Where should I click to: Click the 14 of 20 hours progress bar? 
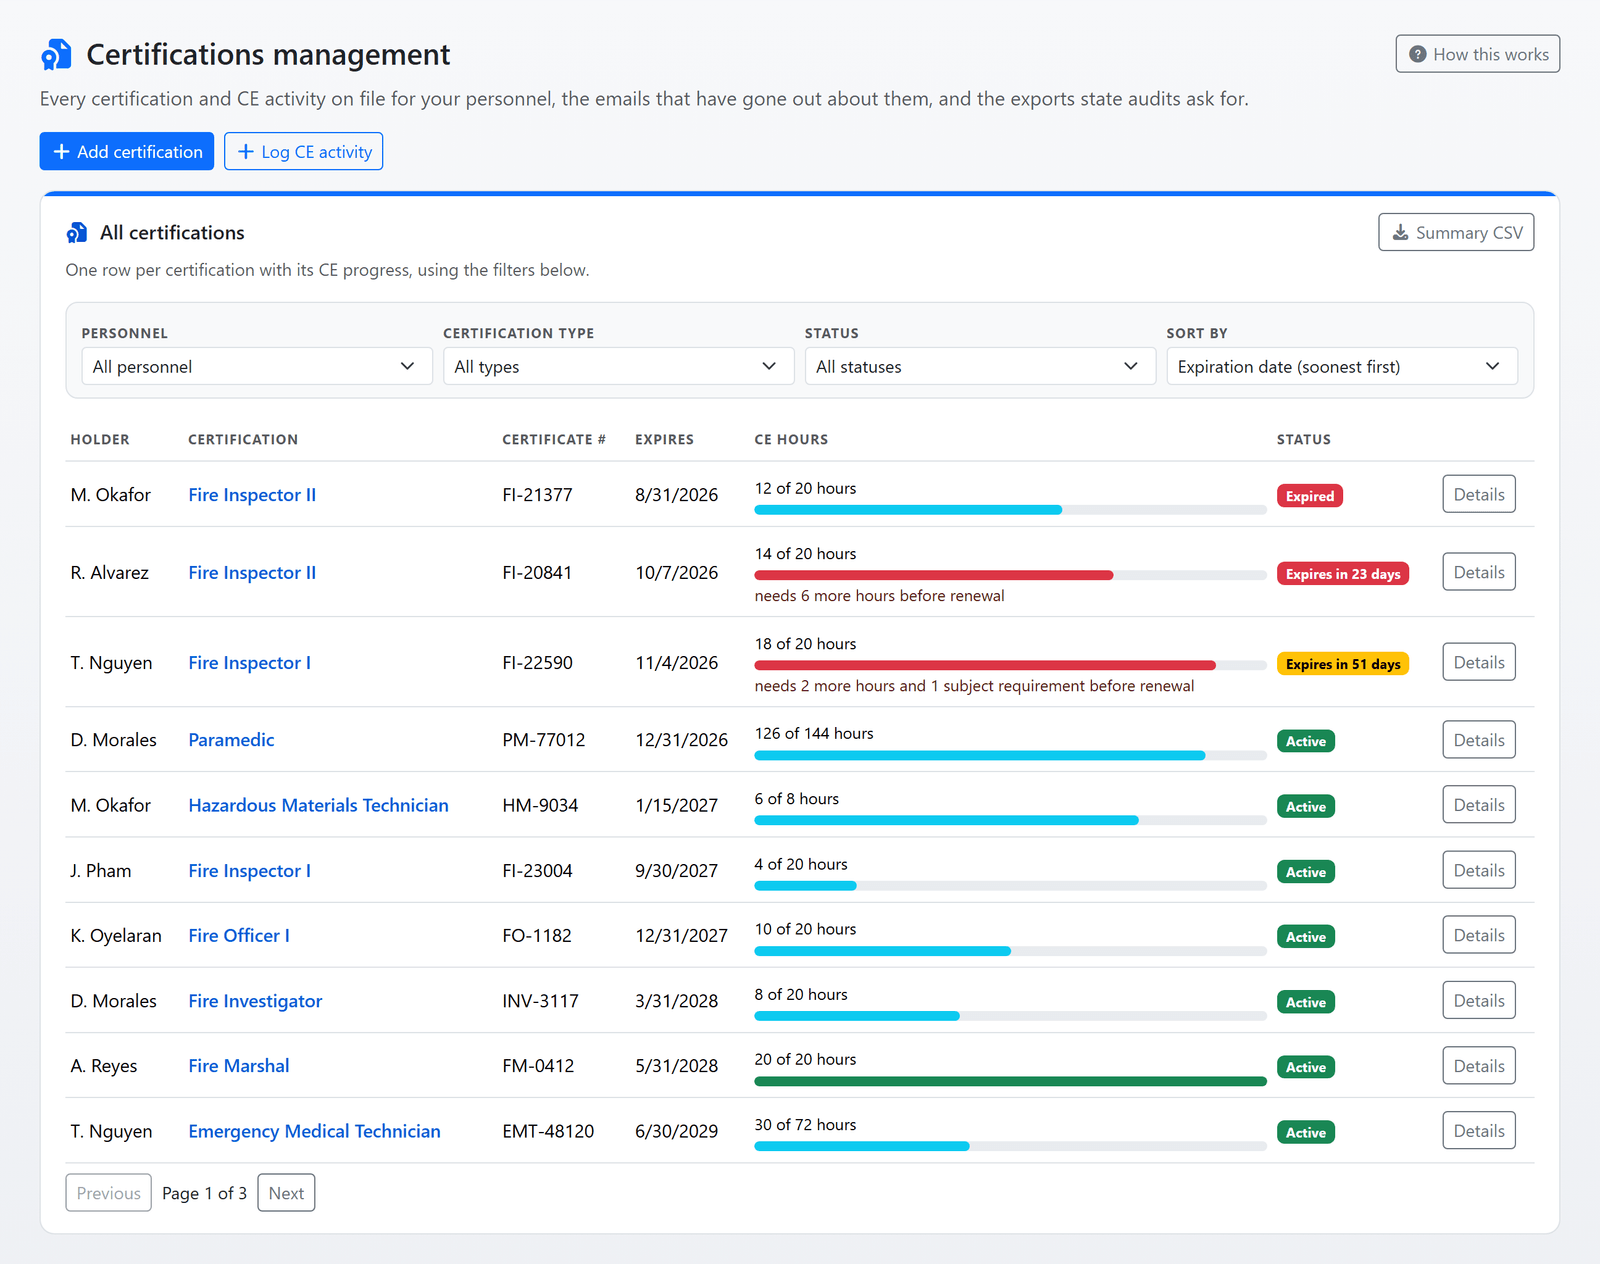[1010, 575]
